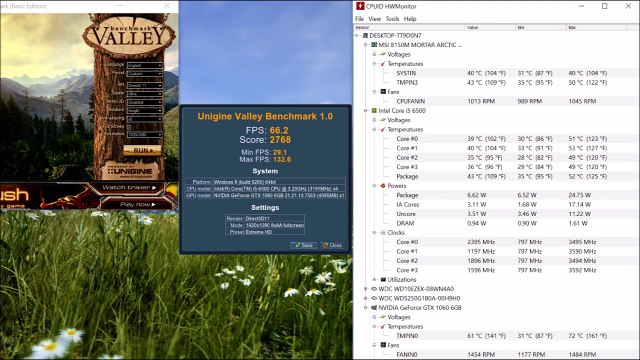Click the CPUID HWMonitor title bar icon
The height and width of the screenshot is (360, 640).
(x=360, y=6)
